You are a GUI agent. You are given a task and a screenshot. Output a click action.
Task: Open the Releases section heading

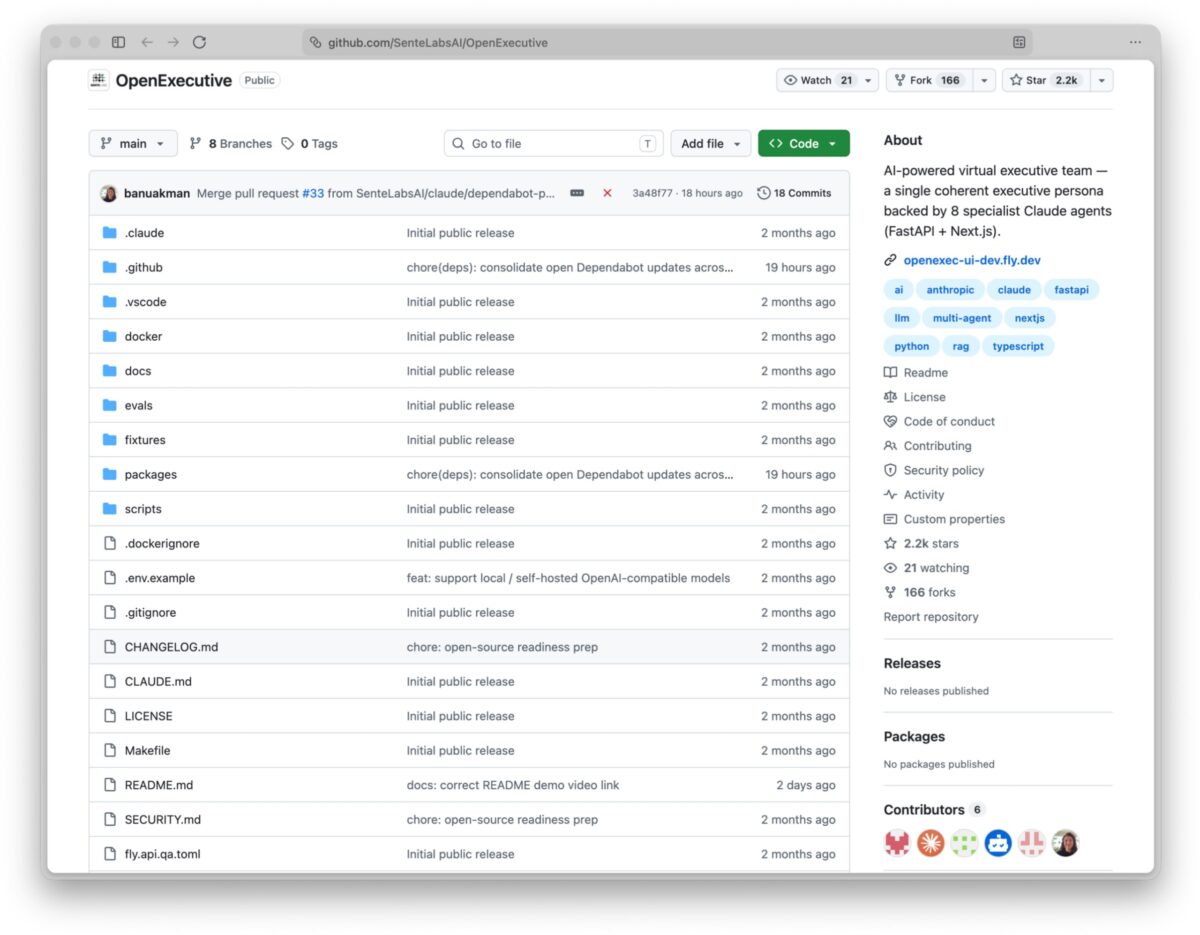coord(912,663)
